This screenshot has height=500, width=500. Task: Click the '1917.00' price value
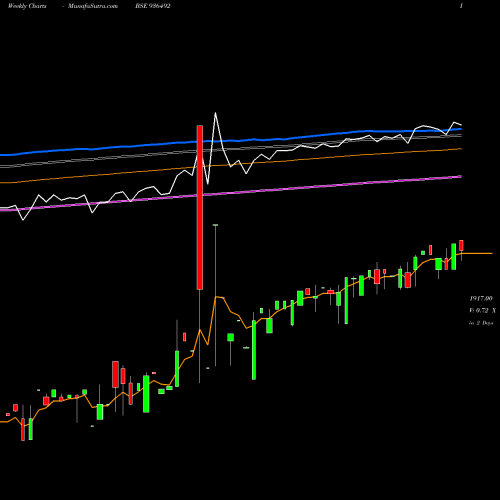[x=481, y=298]
